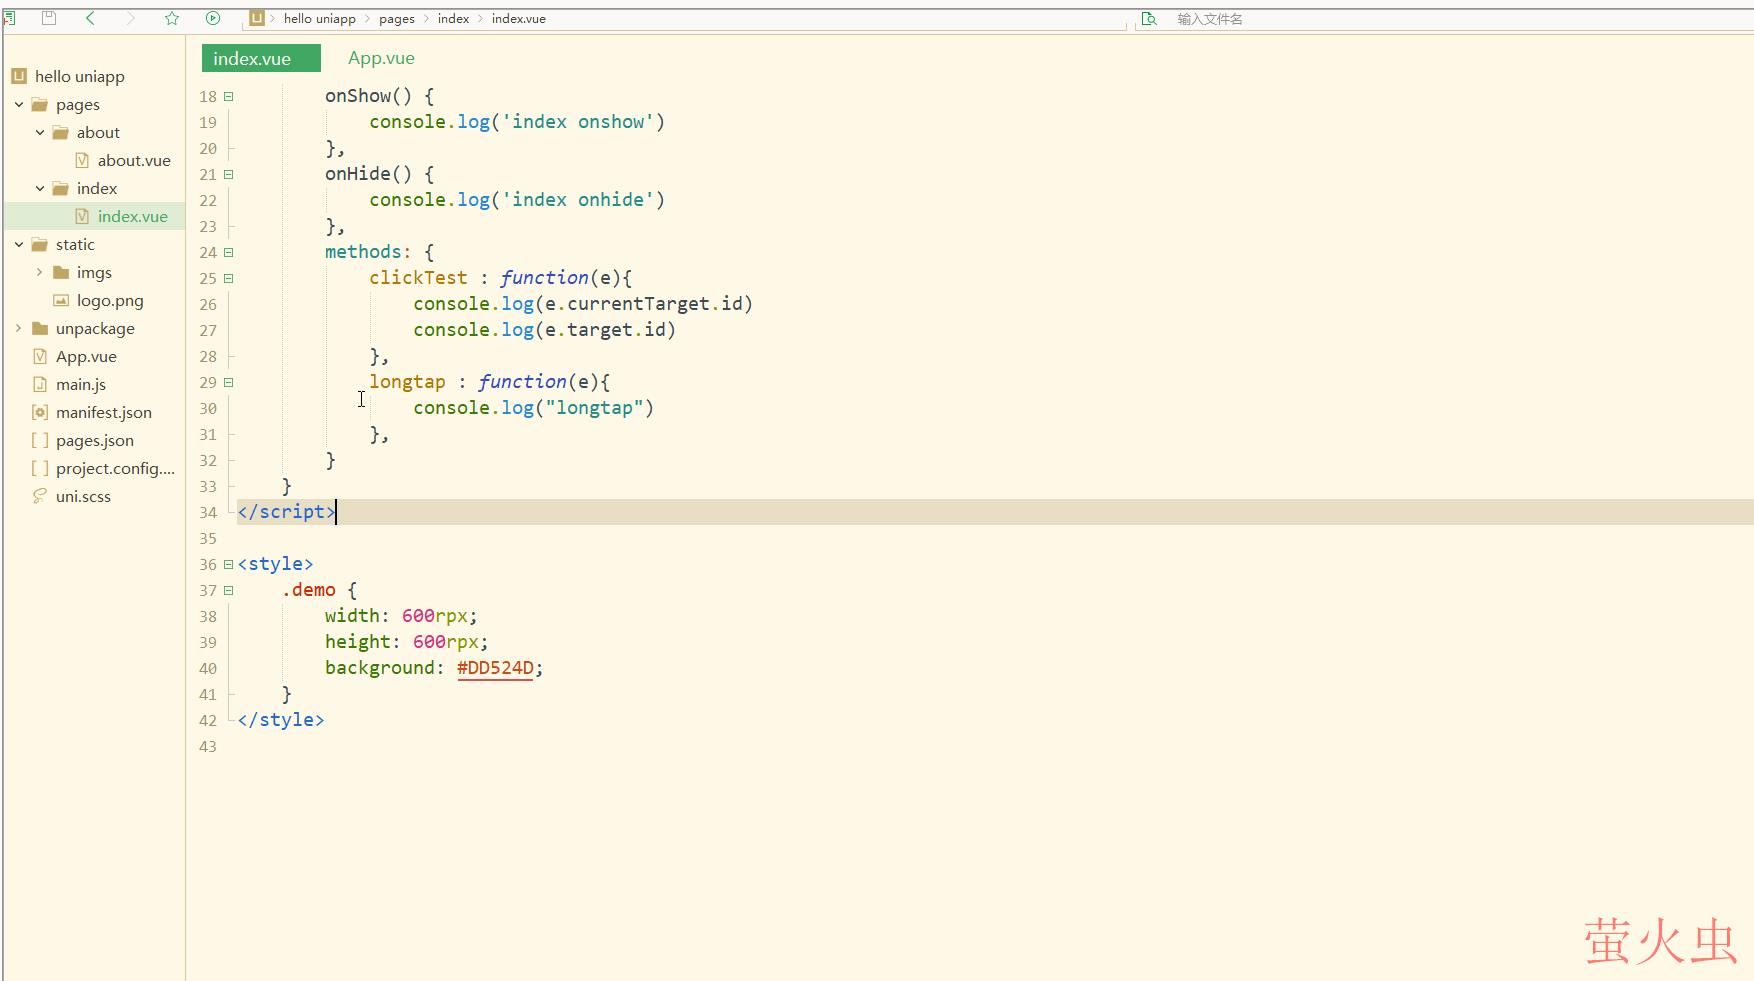Click the main.js file icon
1754x981 pixels.
40,384
